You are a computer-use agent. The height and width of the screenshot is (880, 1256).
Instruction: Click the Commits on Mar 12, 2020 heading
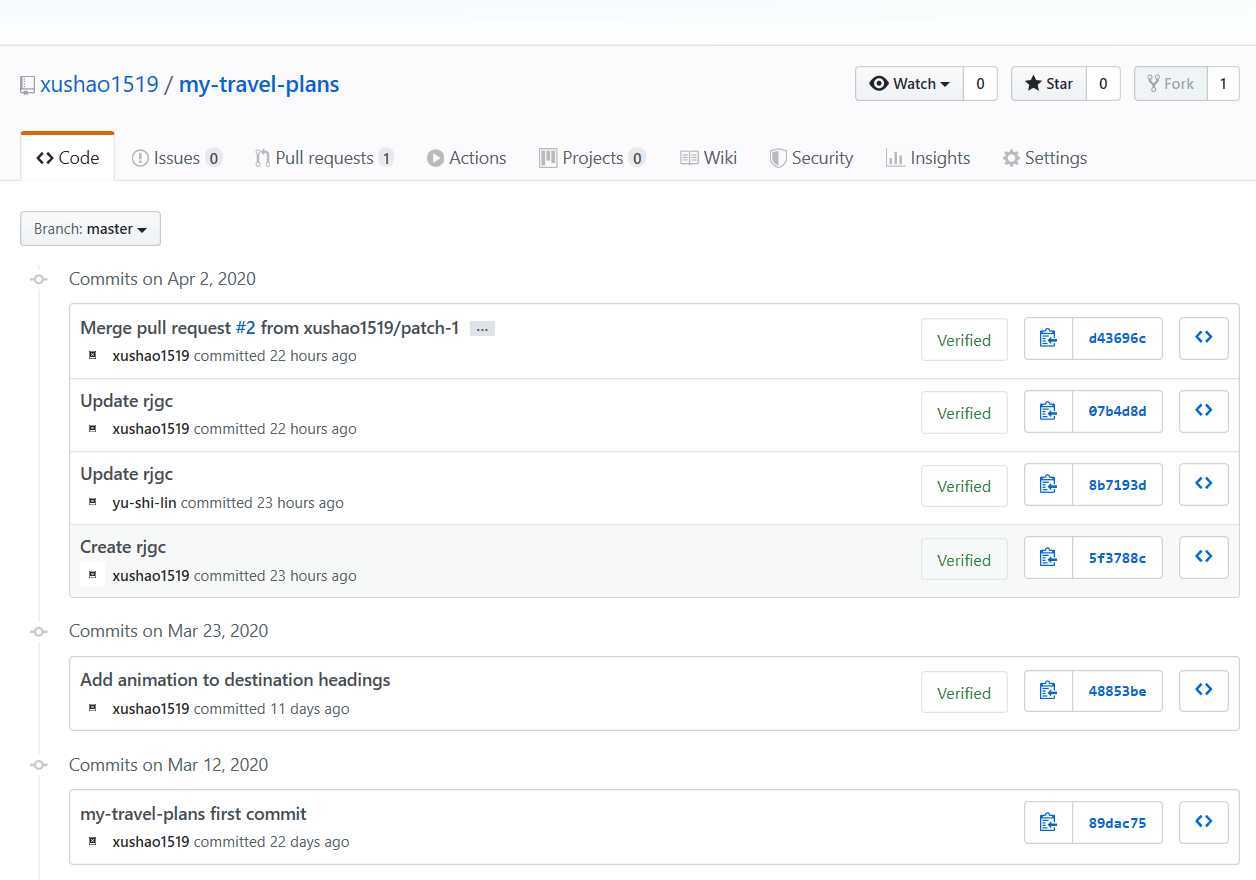[168, 765]
